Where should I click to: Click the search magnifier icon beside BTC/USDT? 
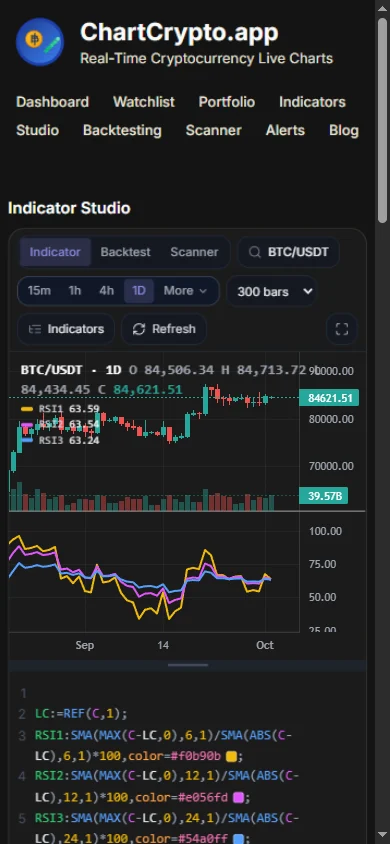point(256,252)
